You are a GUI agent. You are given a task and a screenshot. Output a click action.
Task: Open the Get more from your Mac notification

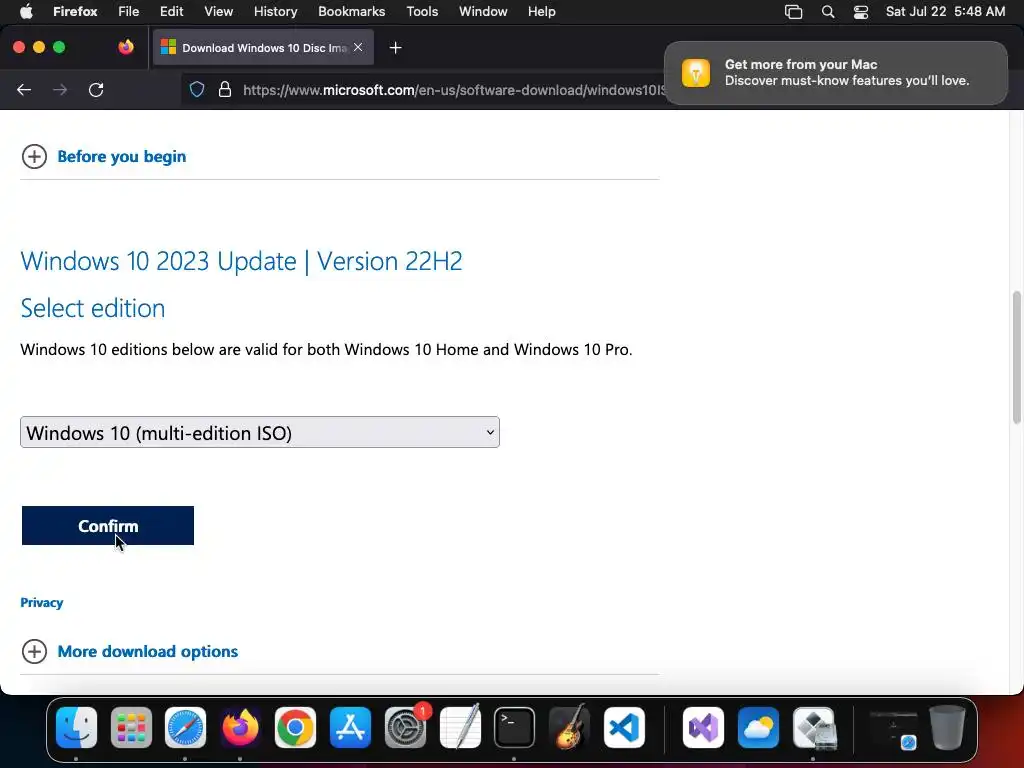click(835, 72)
